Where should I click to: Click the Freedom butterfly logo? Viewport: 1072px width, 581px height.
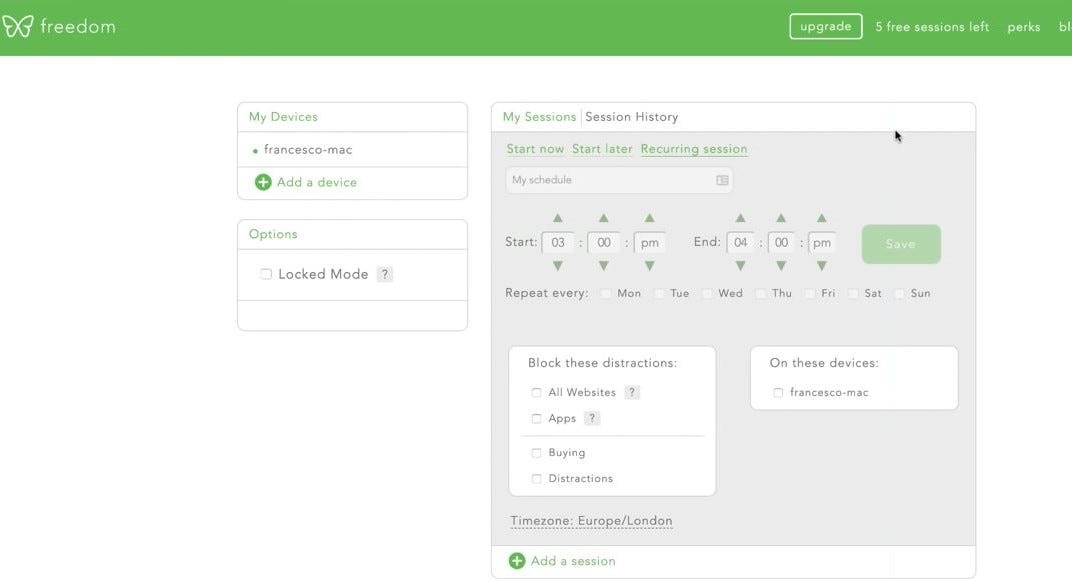pyautogui.click(x=18, y=26)
